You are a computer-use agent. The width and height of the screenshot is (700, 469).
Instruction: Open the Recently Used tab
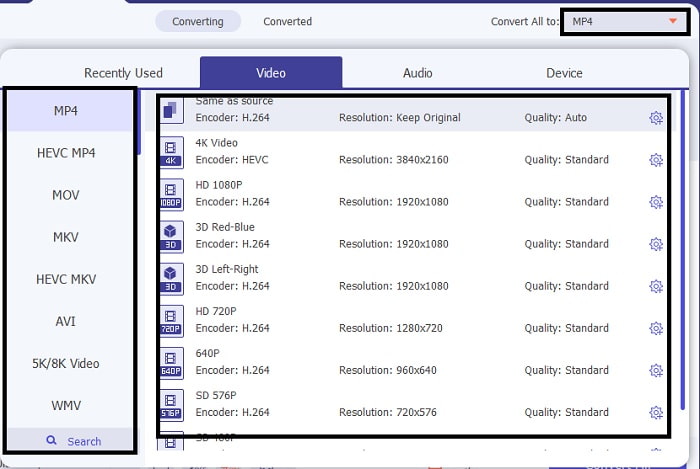tap(123, 73)
